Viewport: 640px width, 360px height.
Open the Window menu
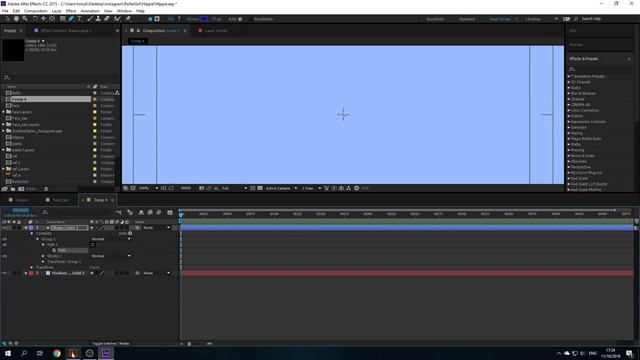click(124, 11)
